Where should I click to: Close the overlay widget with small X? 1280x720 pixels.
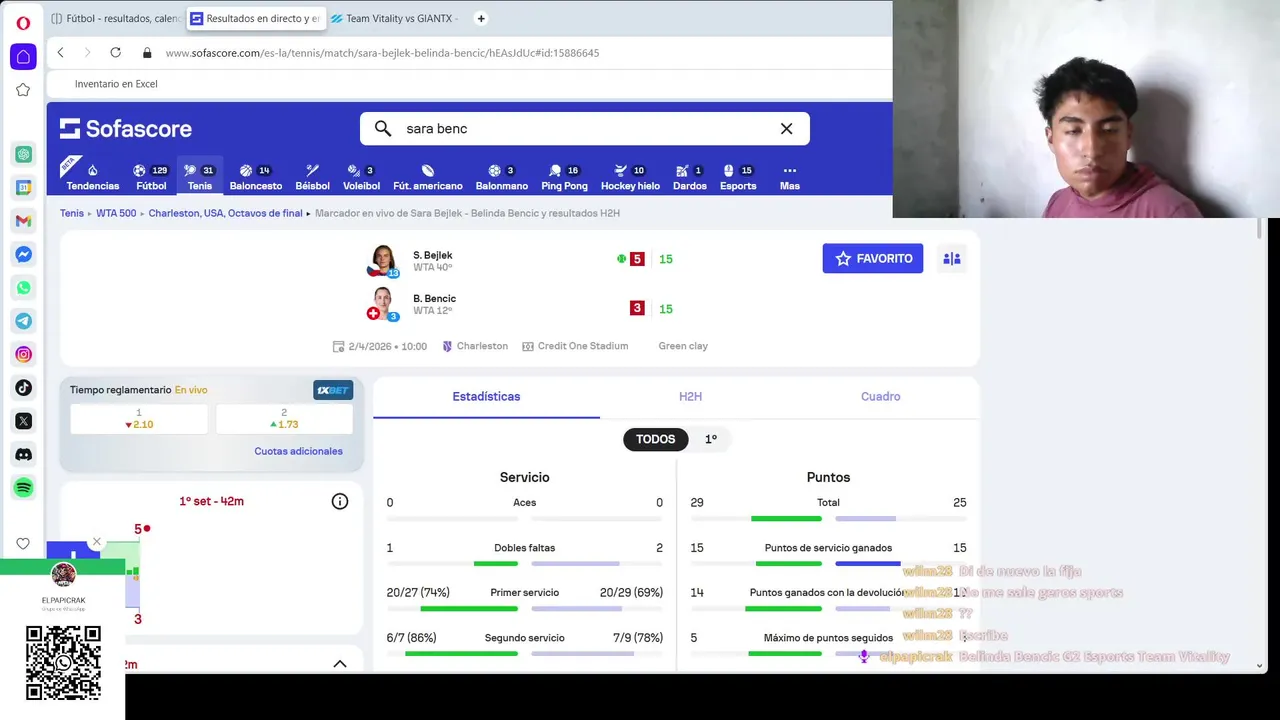[x=97, y=542]
